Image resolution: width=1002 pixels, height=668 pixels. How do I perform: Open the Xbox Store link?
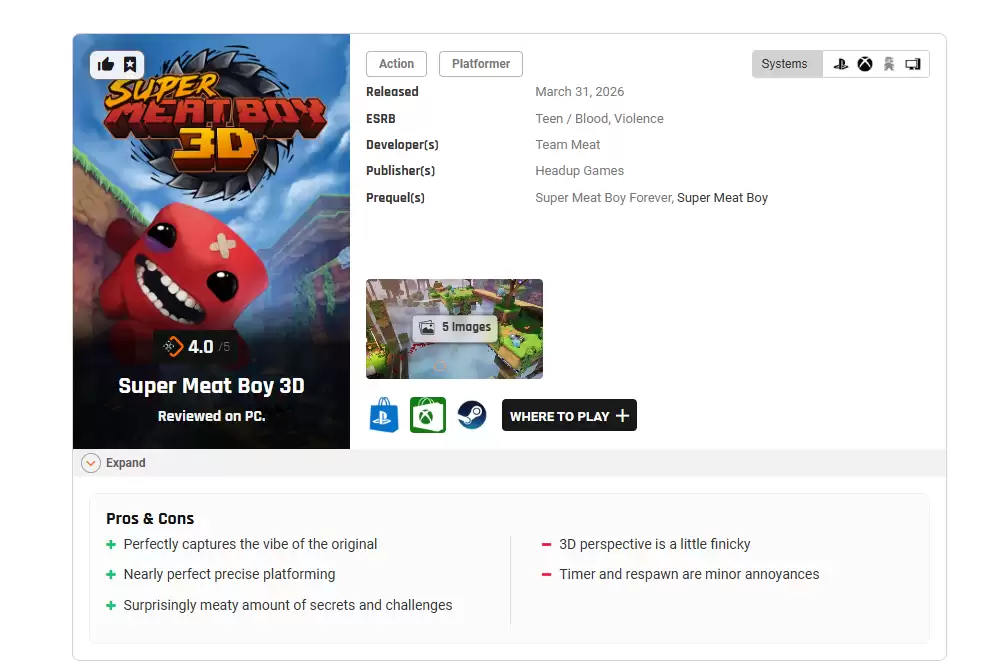(428, 415)
